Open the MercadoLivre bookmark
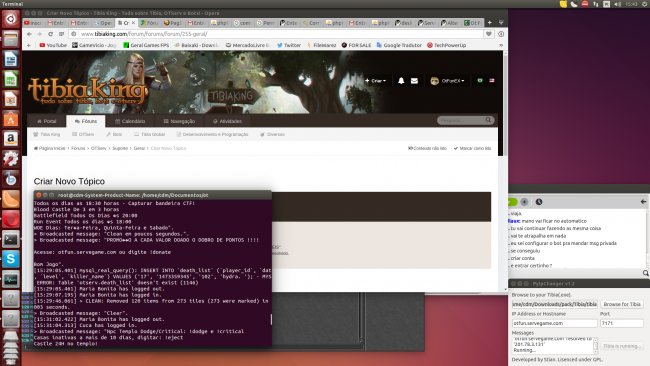Screen dimensions: 650x366 [247, 45]
